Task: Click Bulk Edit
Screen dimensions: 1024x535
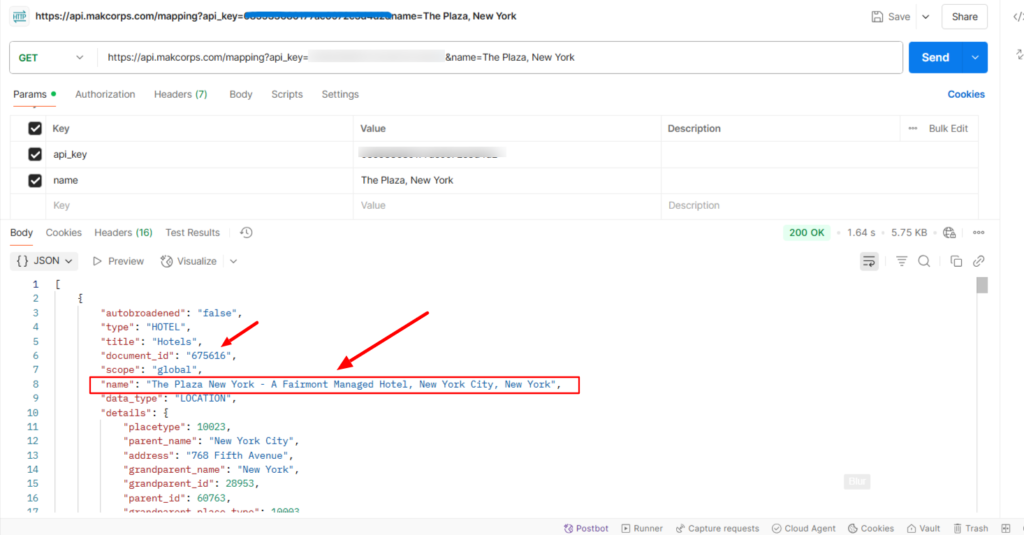Action: click(948, 129)
